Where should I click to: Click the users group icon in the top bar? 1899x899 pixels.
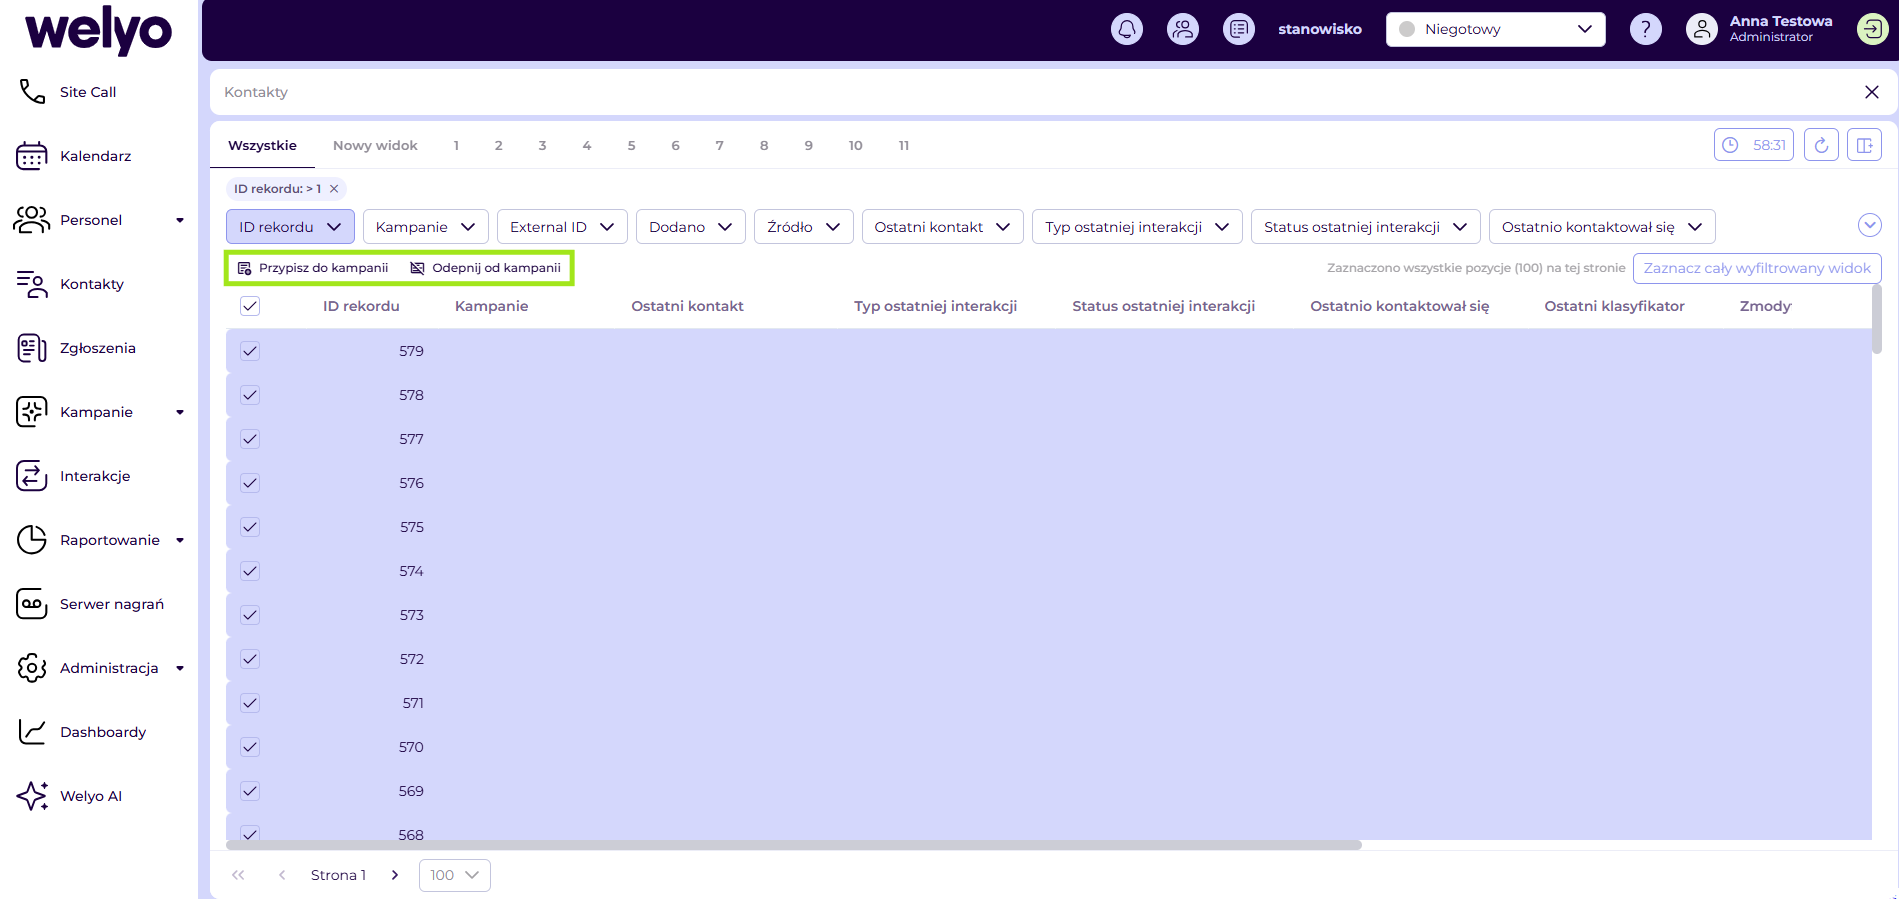click(1183, 29)
